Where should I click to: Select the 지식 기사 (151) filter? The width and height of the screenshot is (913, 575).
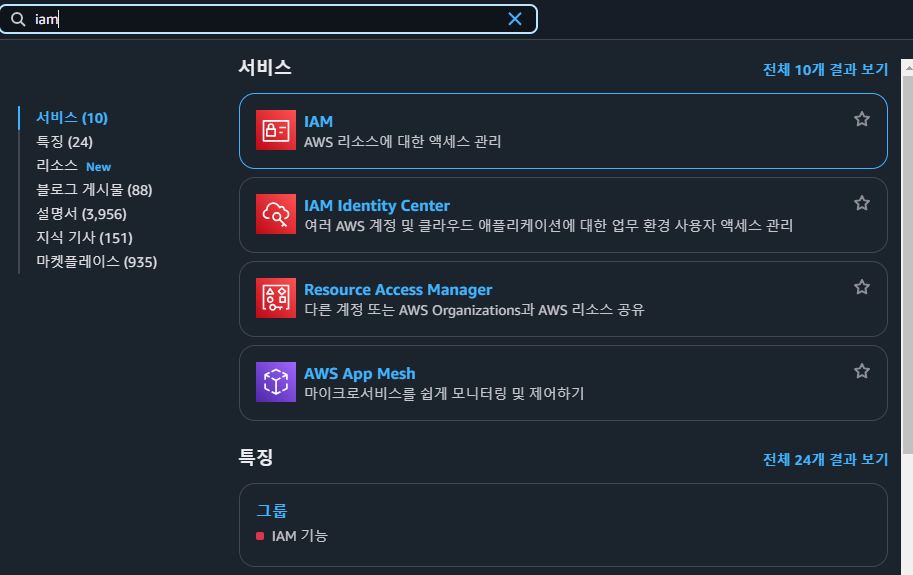tap(84, 237)
